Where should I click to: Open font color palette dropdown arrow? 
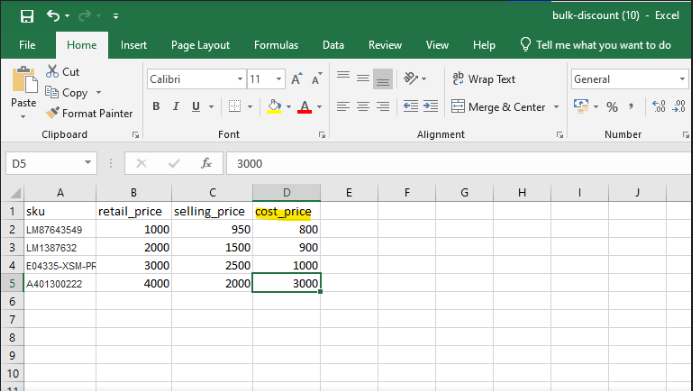click(x=320, y=106)
